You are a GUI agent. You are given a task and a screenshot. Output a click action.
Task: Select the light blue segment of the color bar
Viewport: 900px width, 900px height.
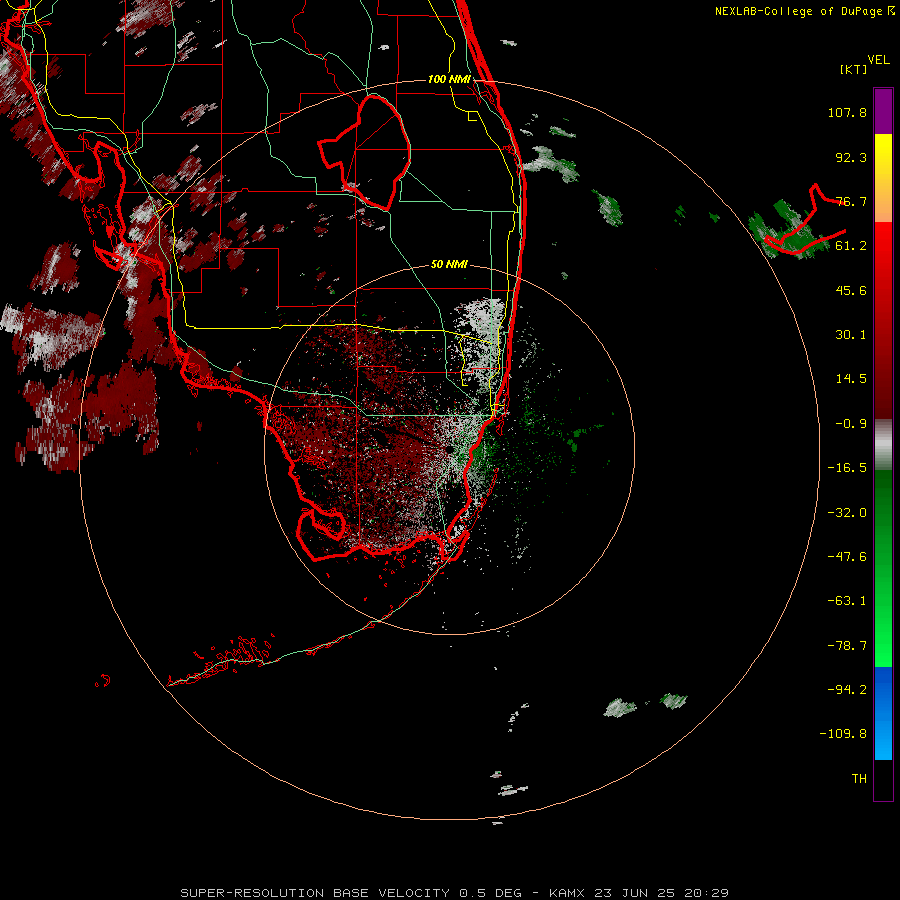883,740
